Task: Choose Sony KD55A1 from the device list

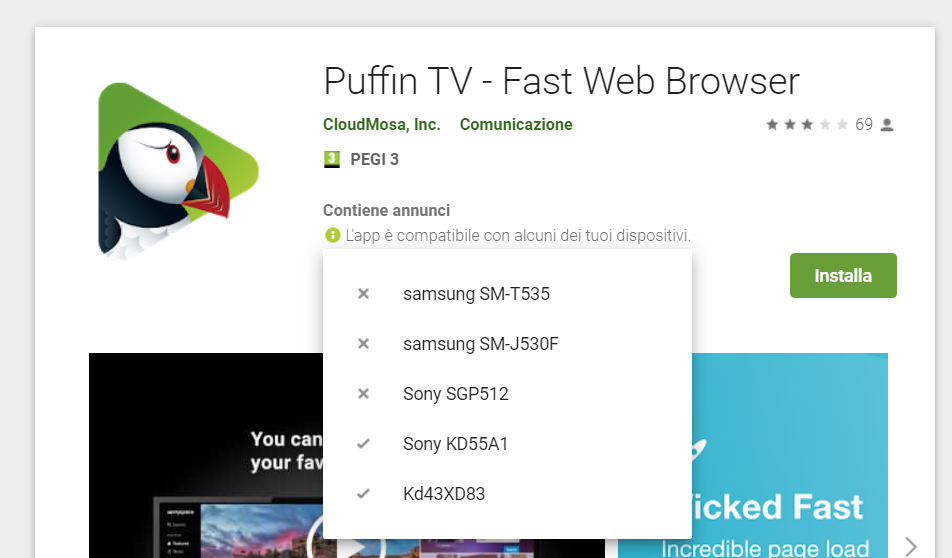Action: (x=455, y=444)
